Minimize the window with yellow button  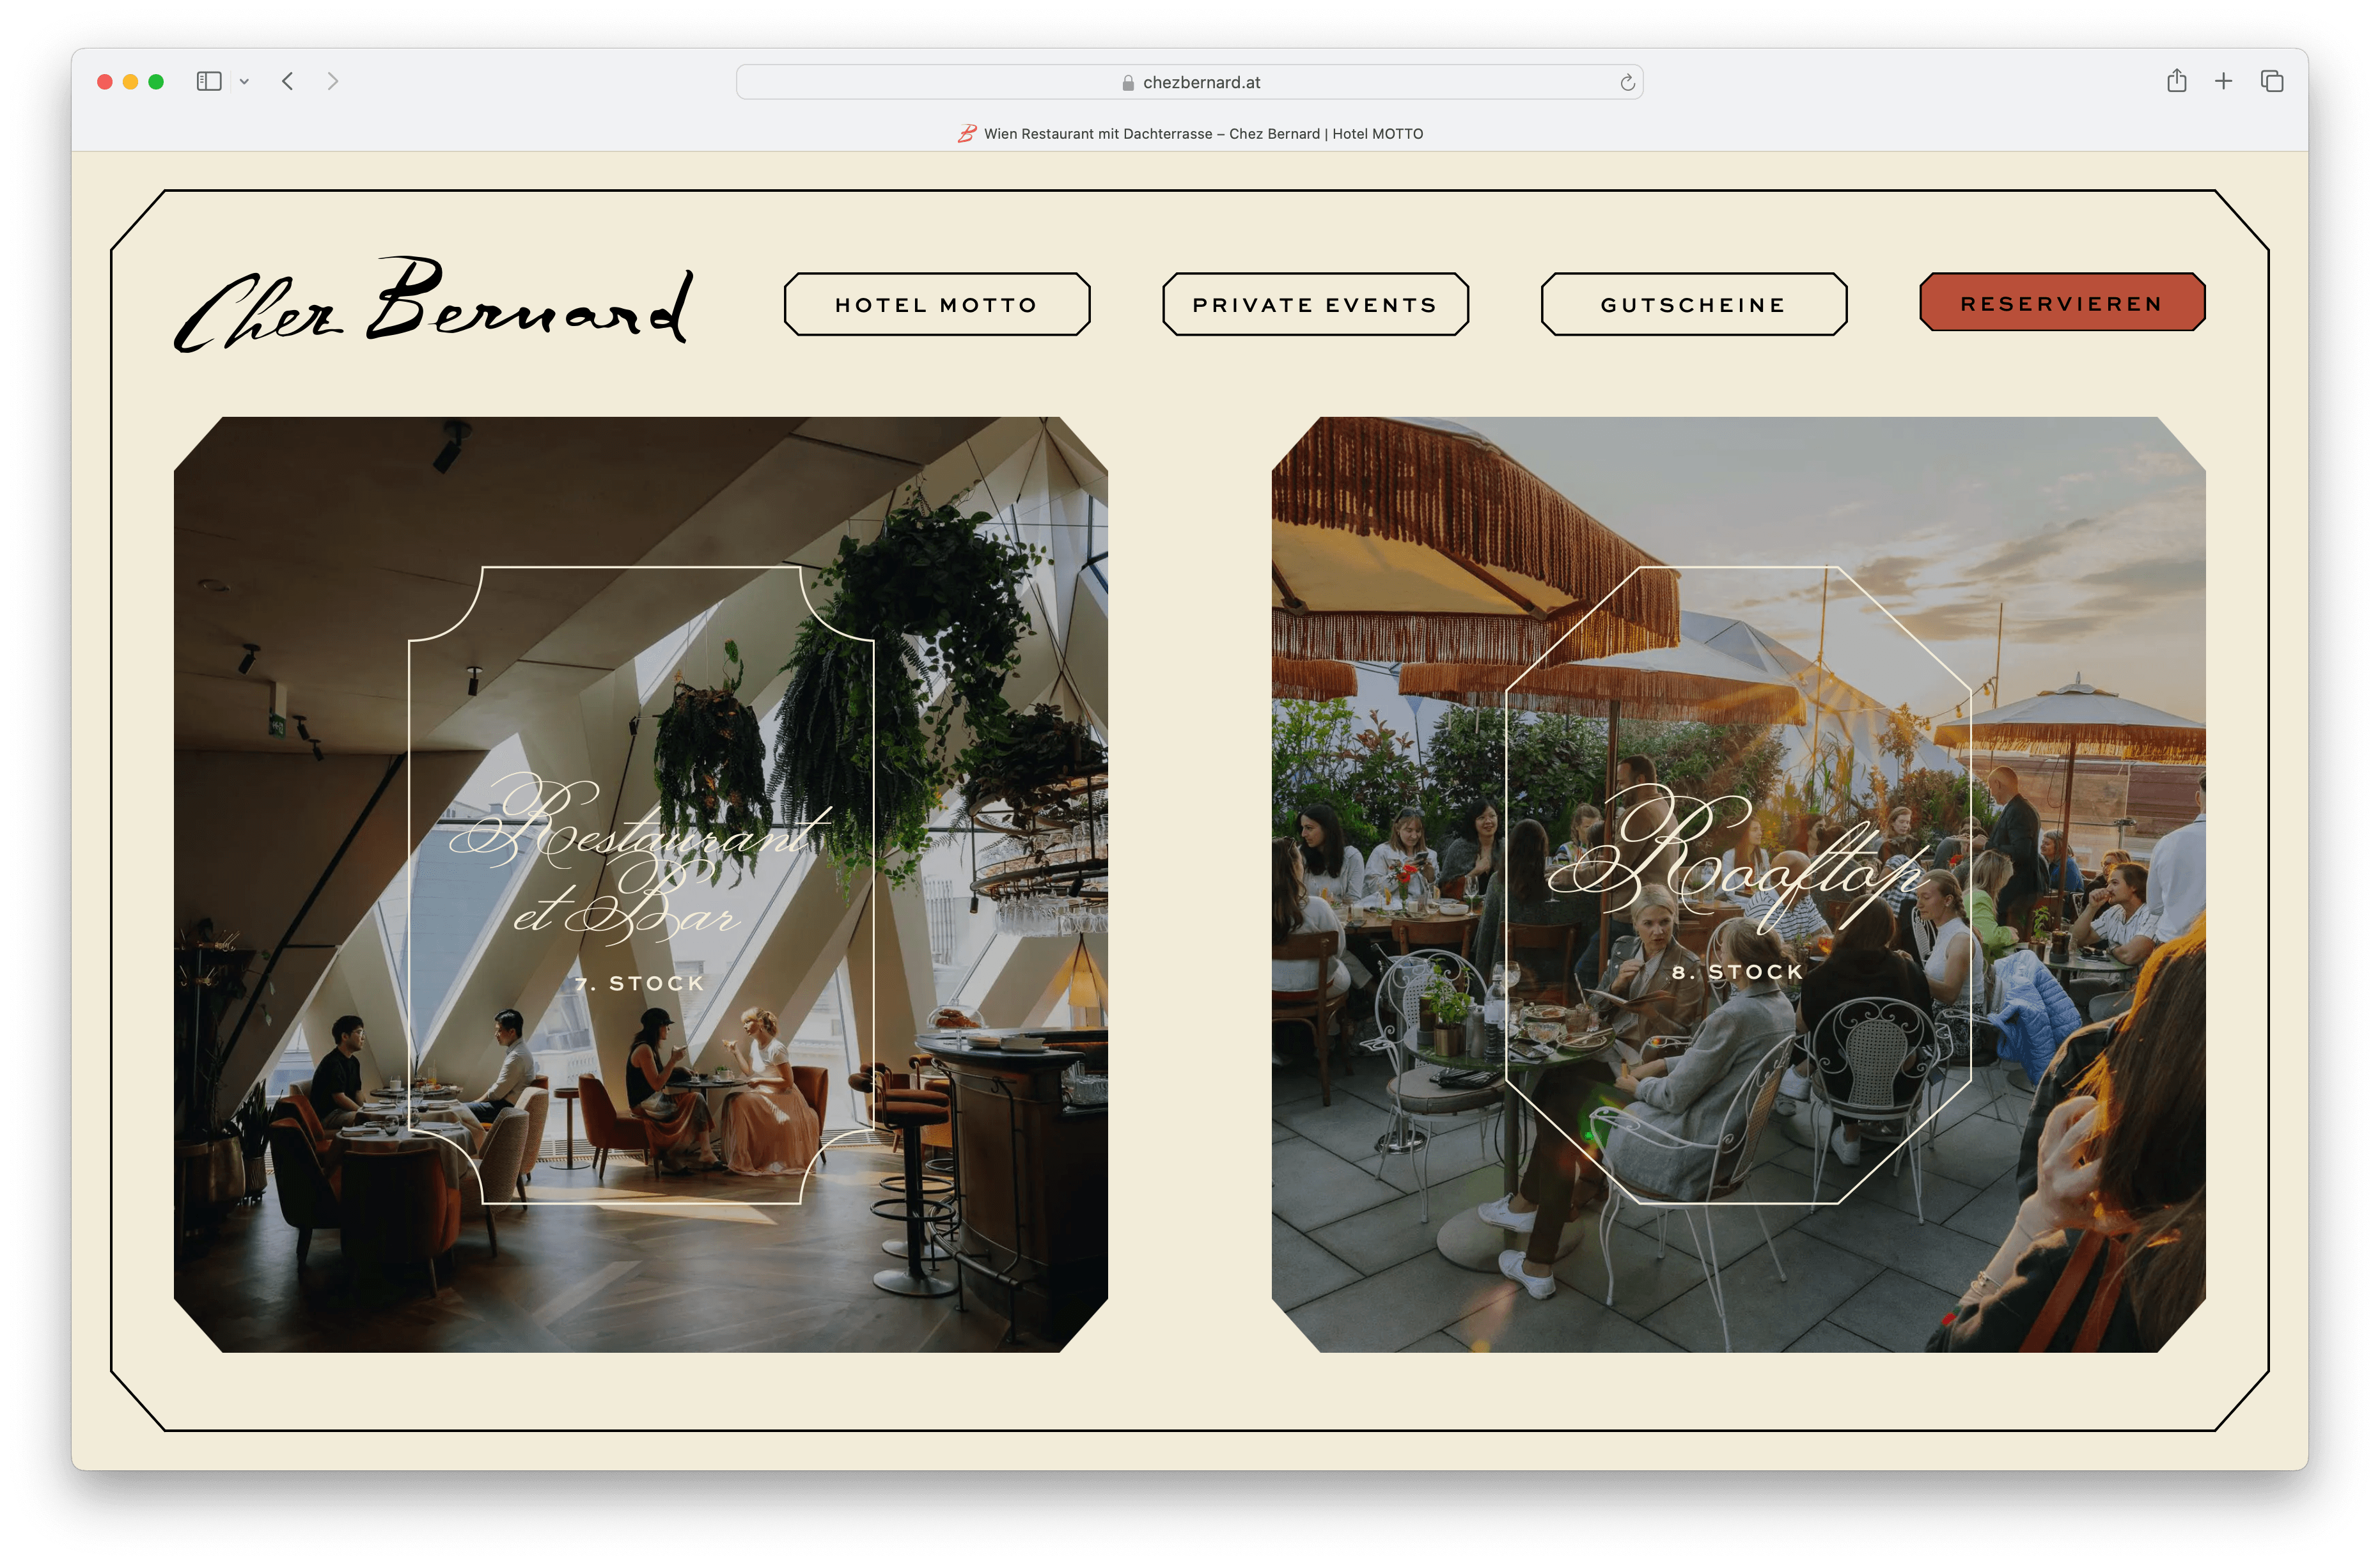(x=130, y=82)
